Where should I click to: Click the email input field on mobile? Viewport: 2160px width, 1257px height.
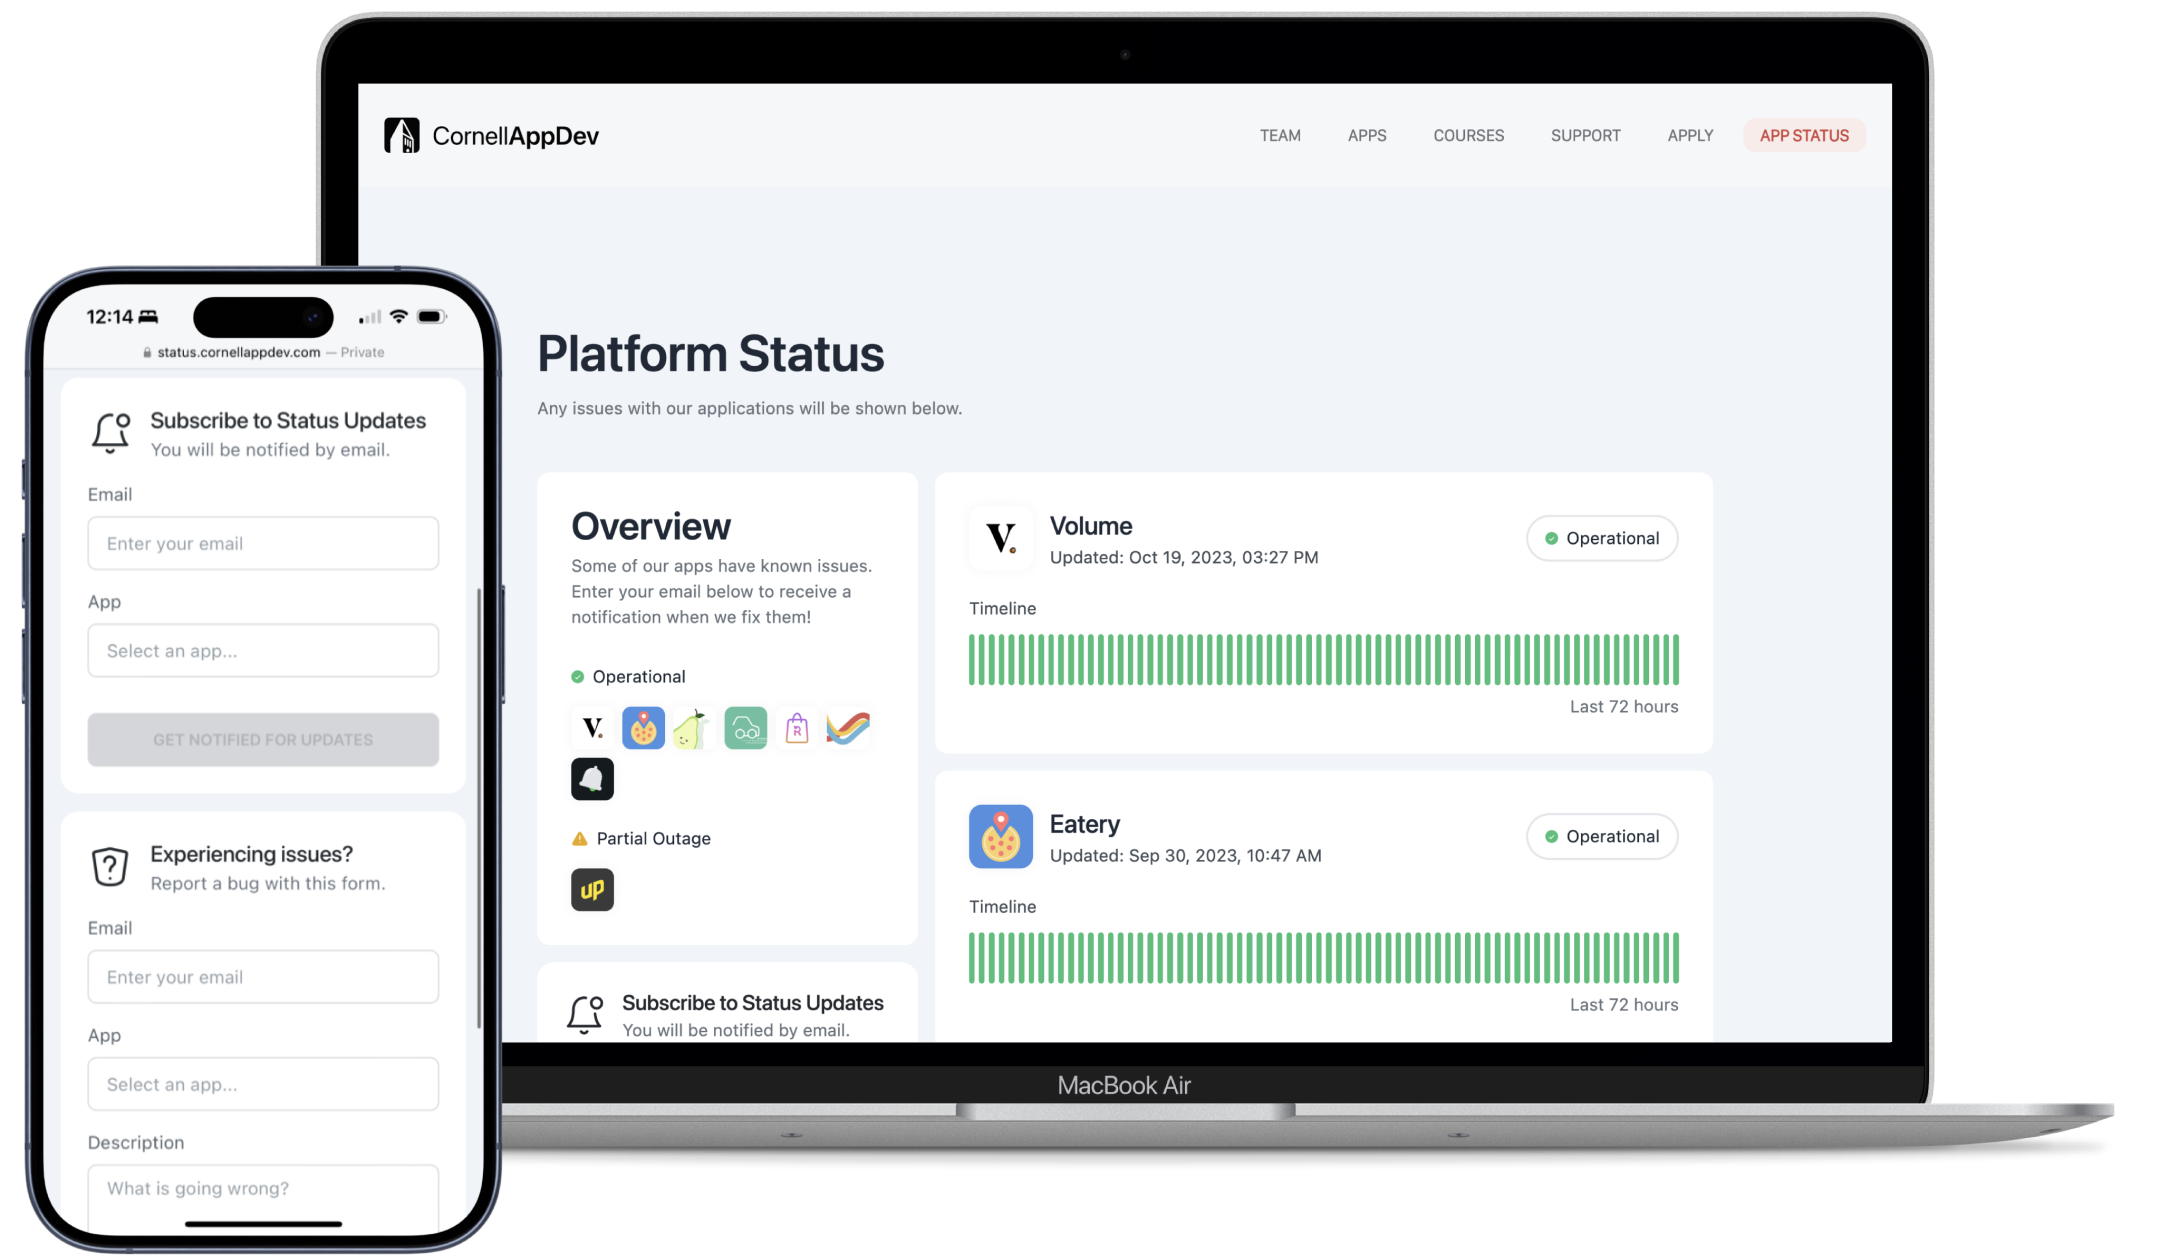tap(262, 542)
